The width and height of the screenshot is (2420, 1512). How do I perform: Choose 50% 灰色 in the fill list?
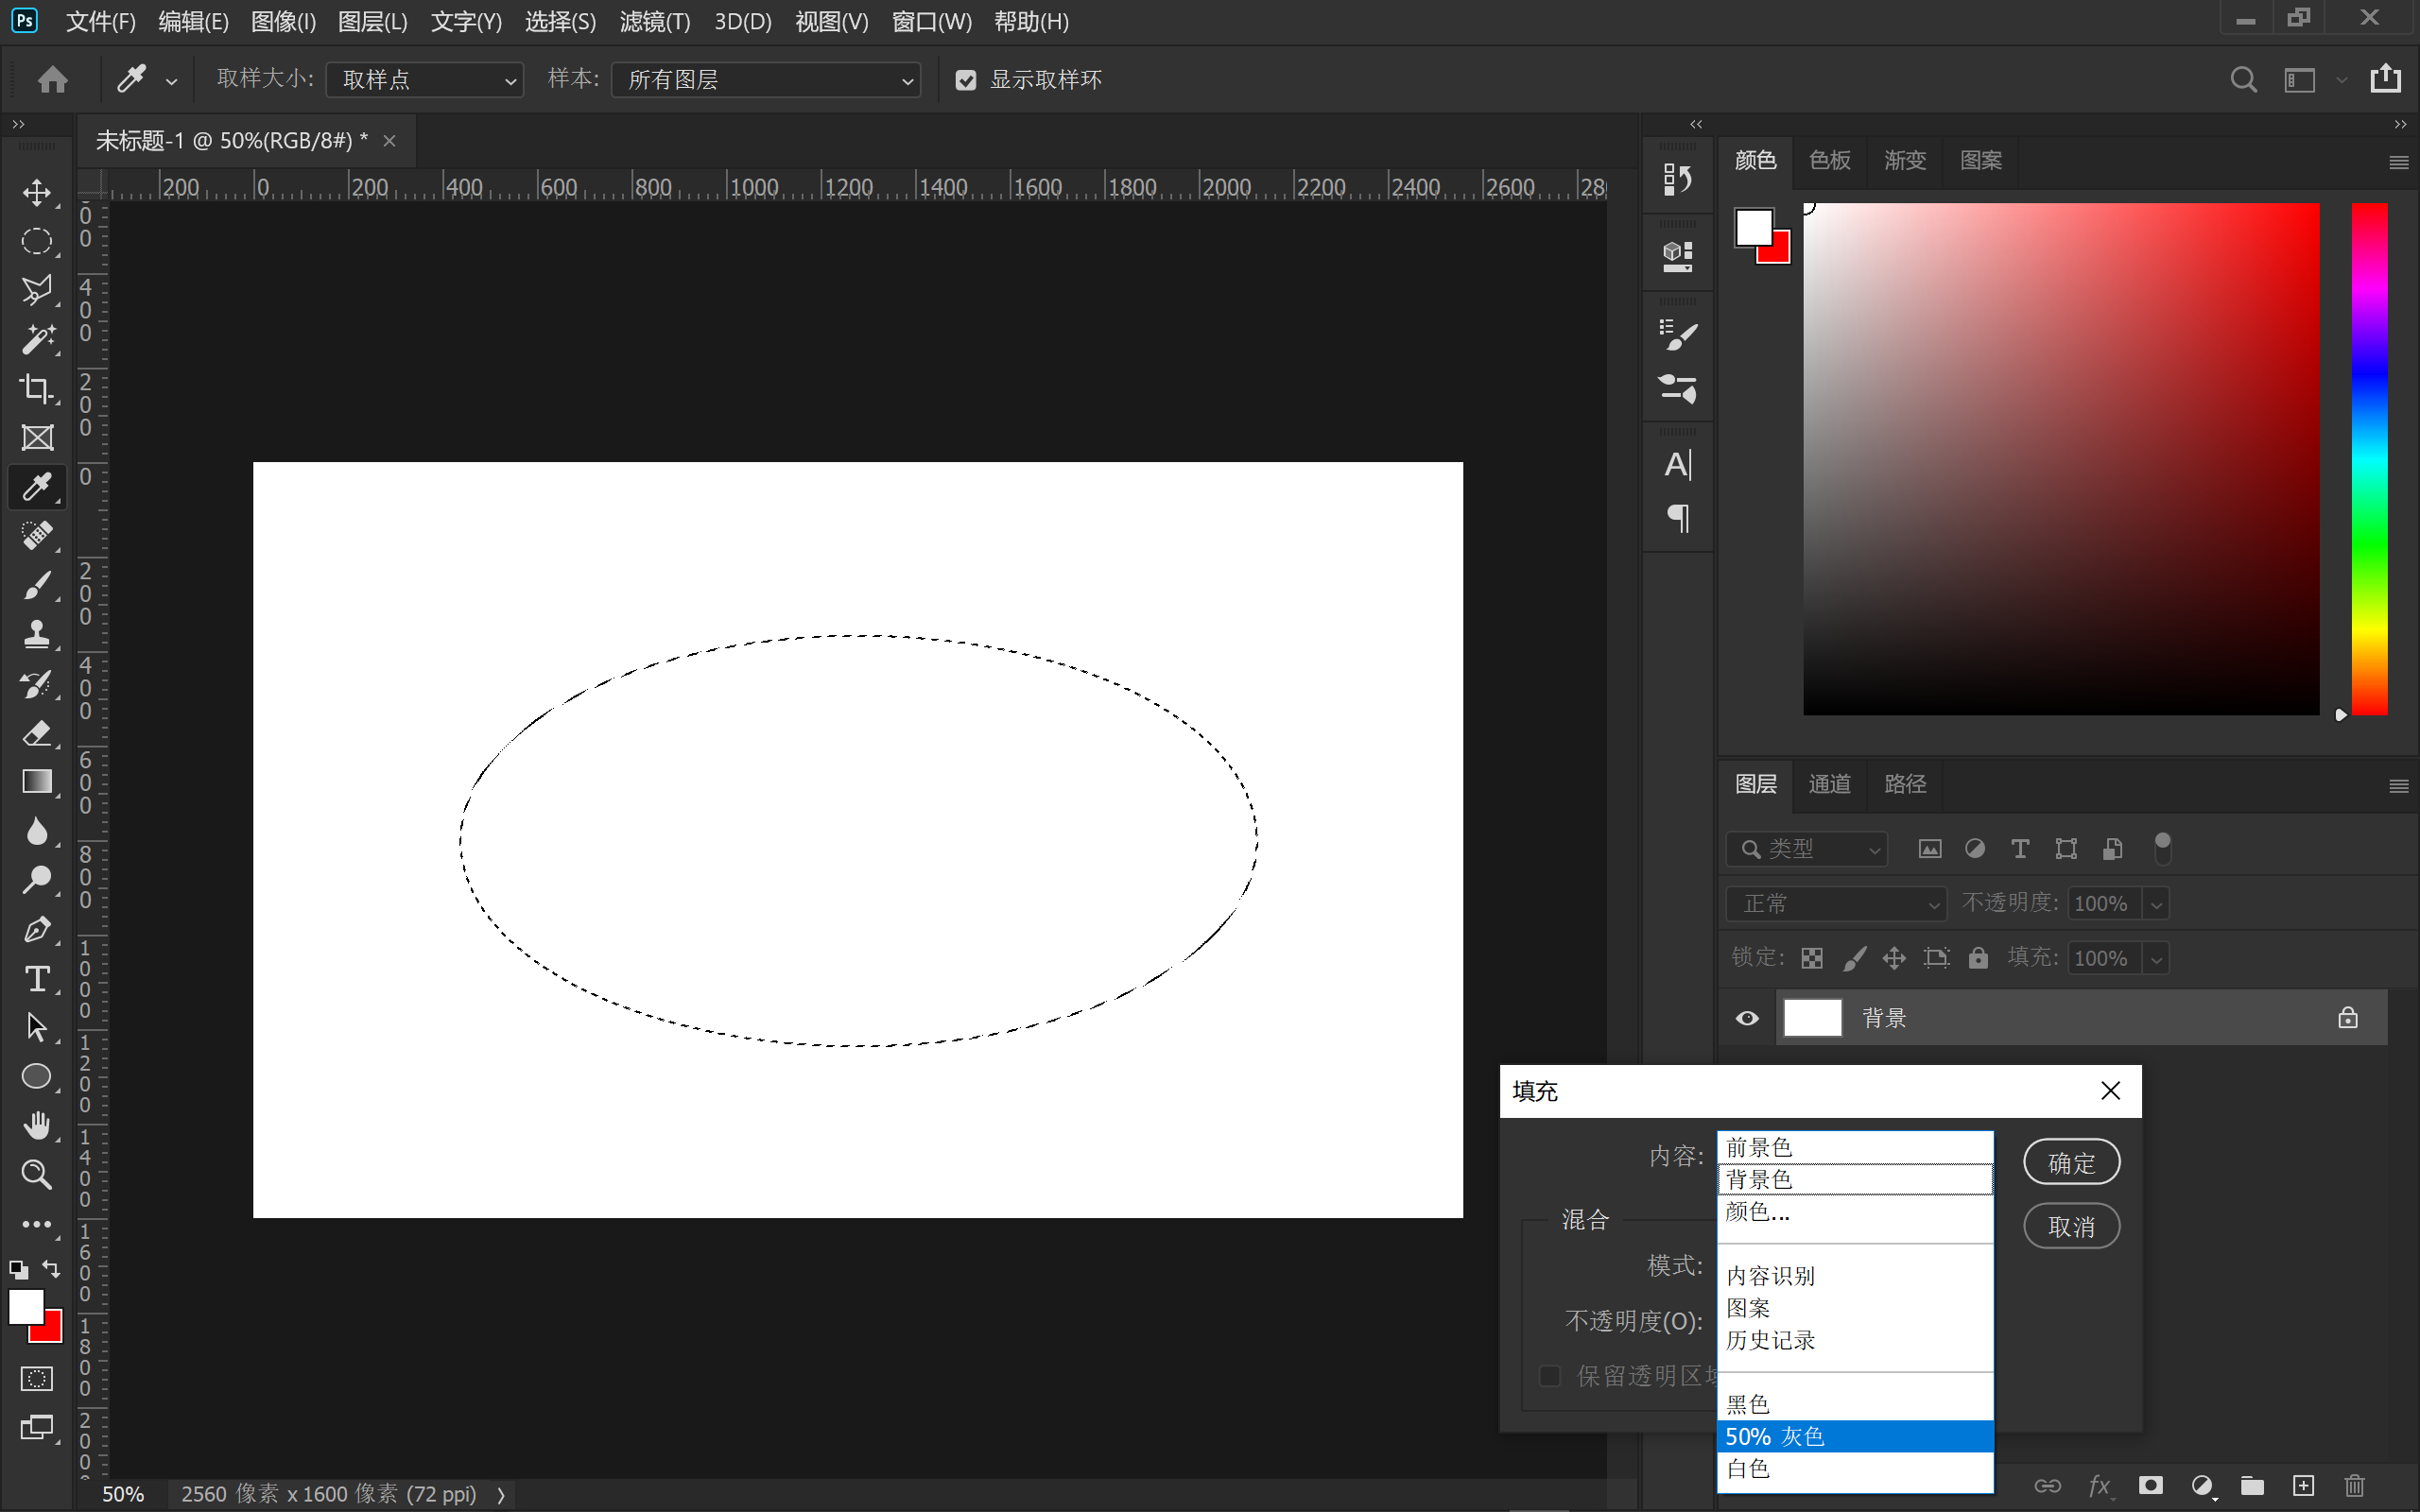(x=1855, y=1436)
